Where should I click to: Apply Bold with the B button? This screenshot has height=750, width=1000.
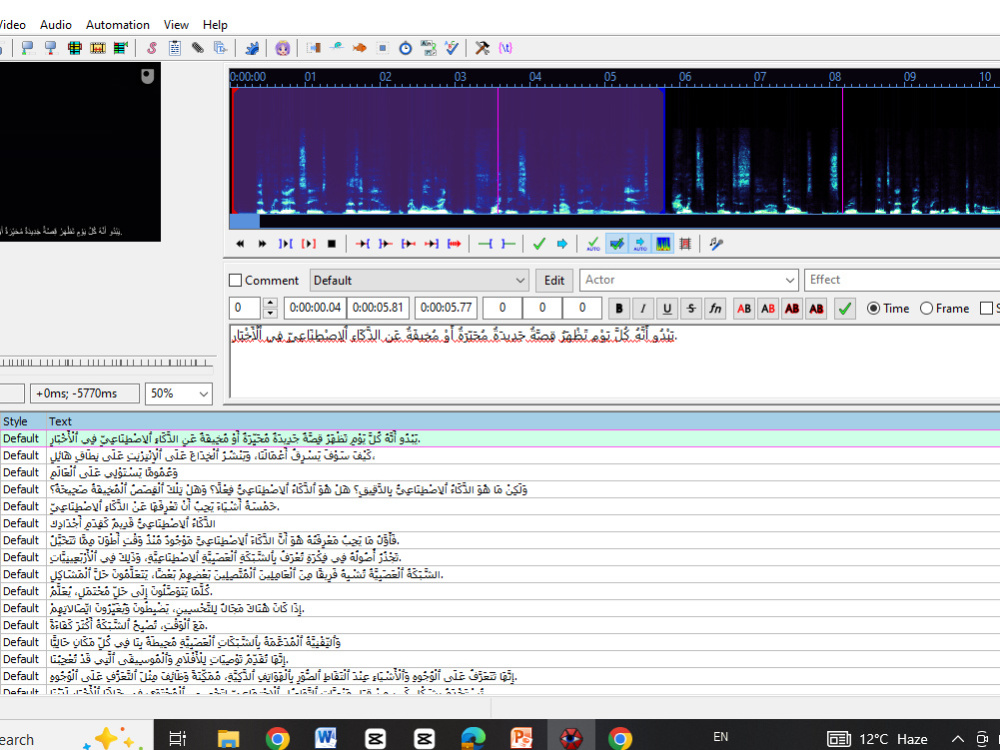click(619, 309)
